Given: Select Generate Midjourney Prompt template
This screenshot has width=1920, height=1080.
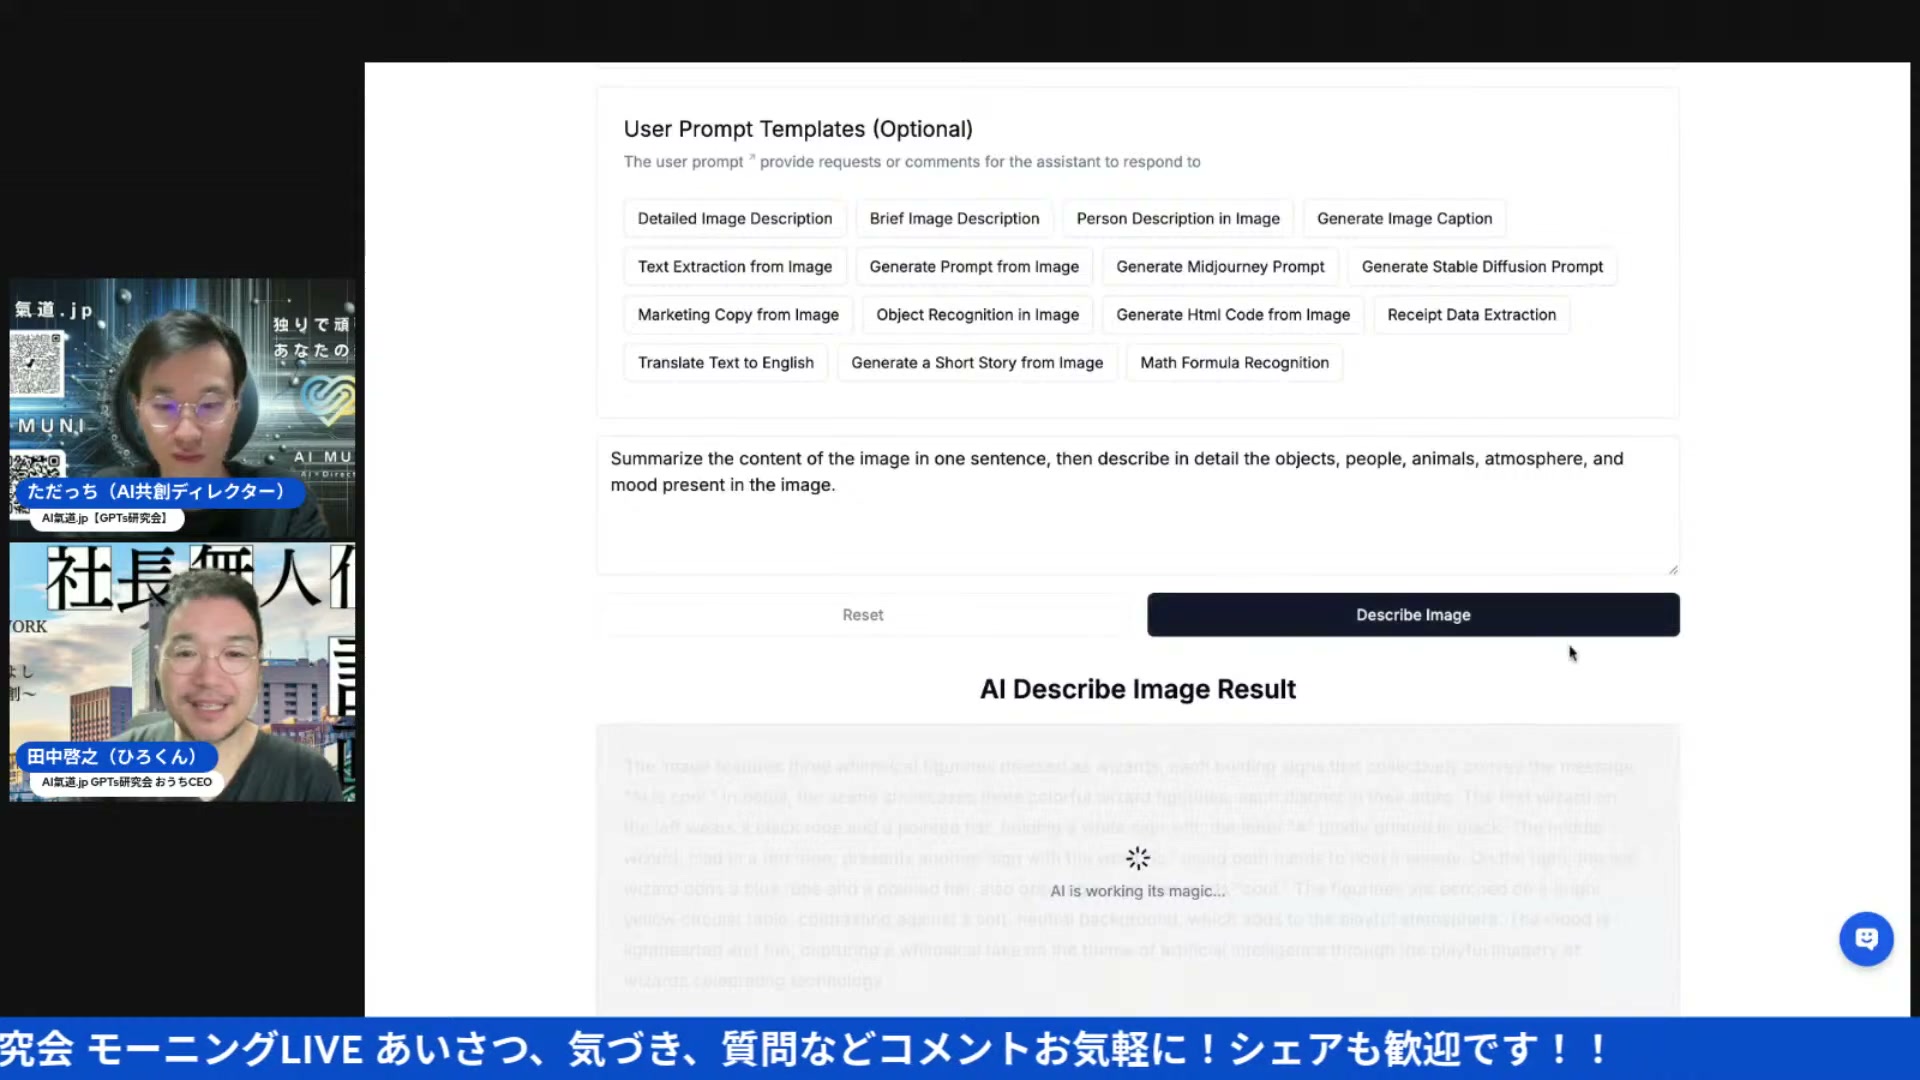Looking at the screenshot, I should pos(1220,267).
